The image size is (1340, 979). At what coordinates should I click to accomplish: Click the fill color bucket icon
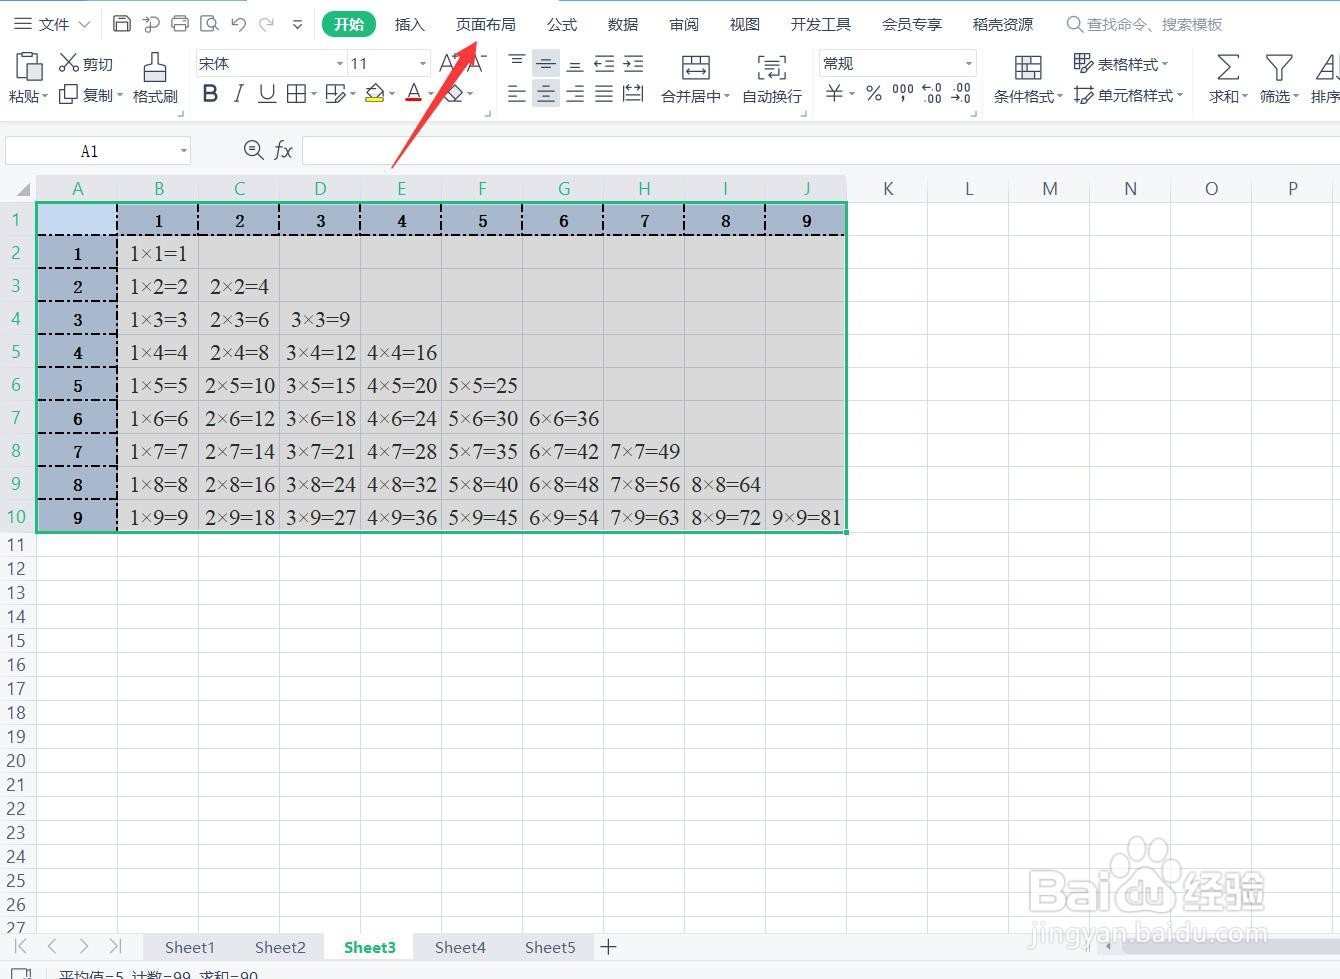pyautogui.click(x=374, y=94)
